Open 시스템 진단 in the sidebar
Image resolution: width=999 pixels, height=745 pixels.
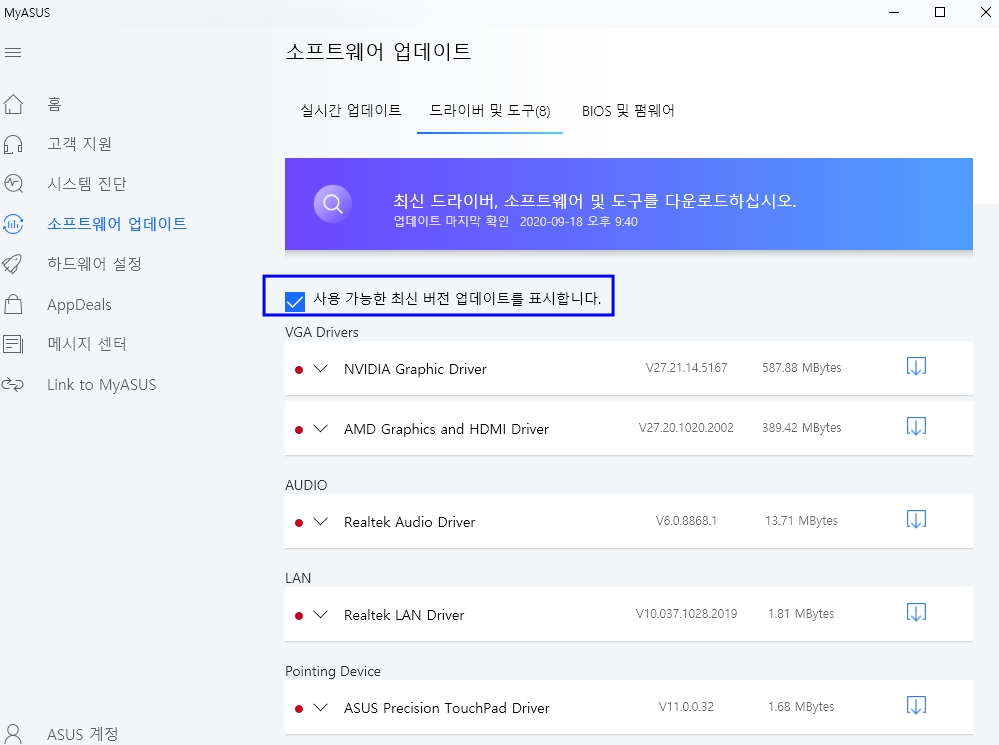tap(87, 184)
